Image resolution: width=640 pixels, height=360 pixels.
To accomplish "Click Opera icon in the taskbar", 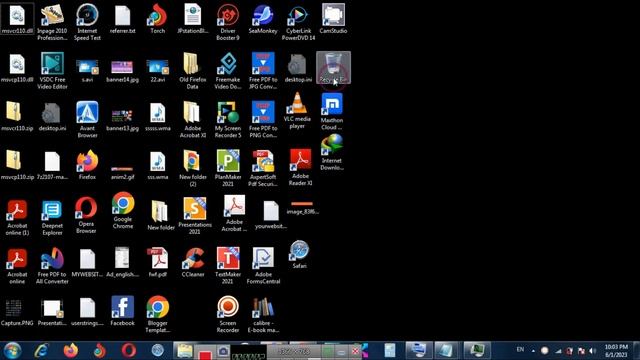I will (129, 351).
